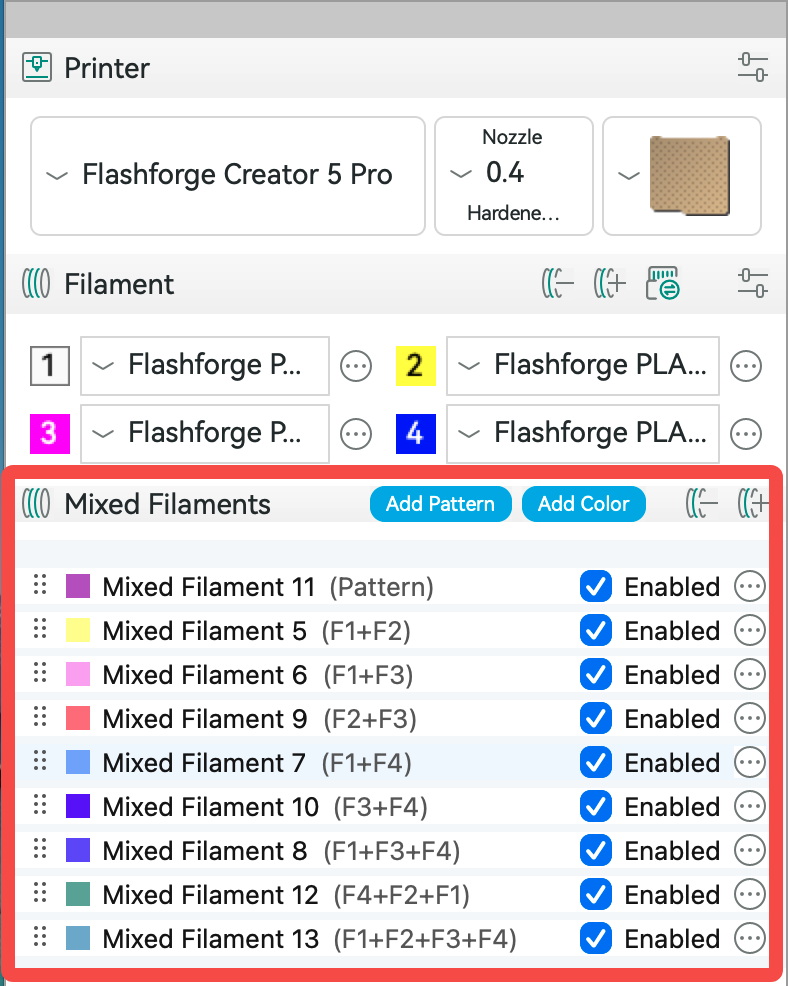
Task: Open filament 4 Flashforge PLA dropdown
Action: pyautogui.click(x=583, y=433)
